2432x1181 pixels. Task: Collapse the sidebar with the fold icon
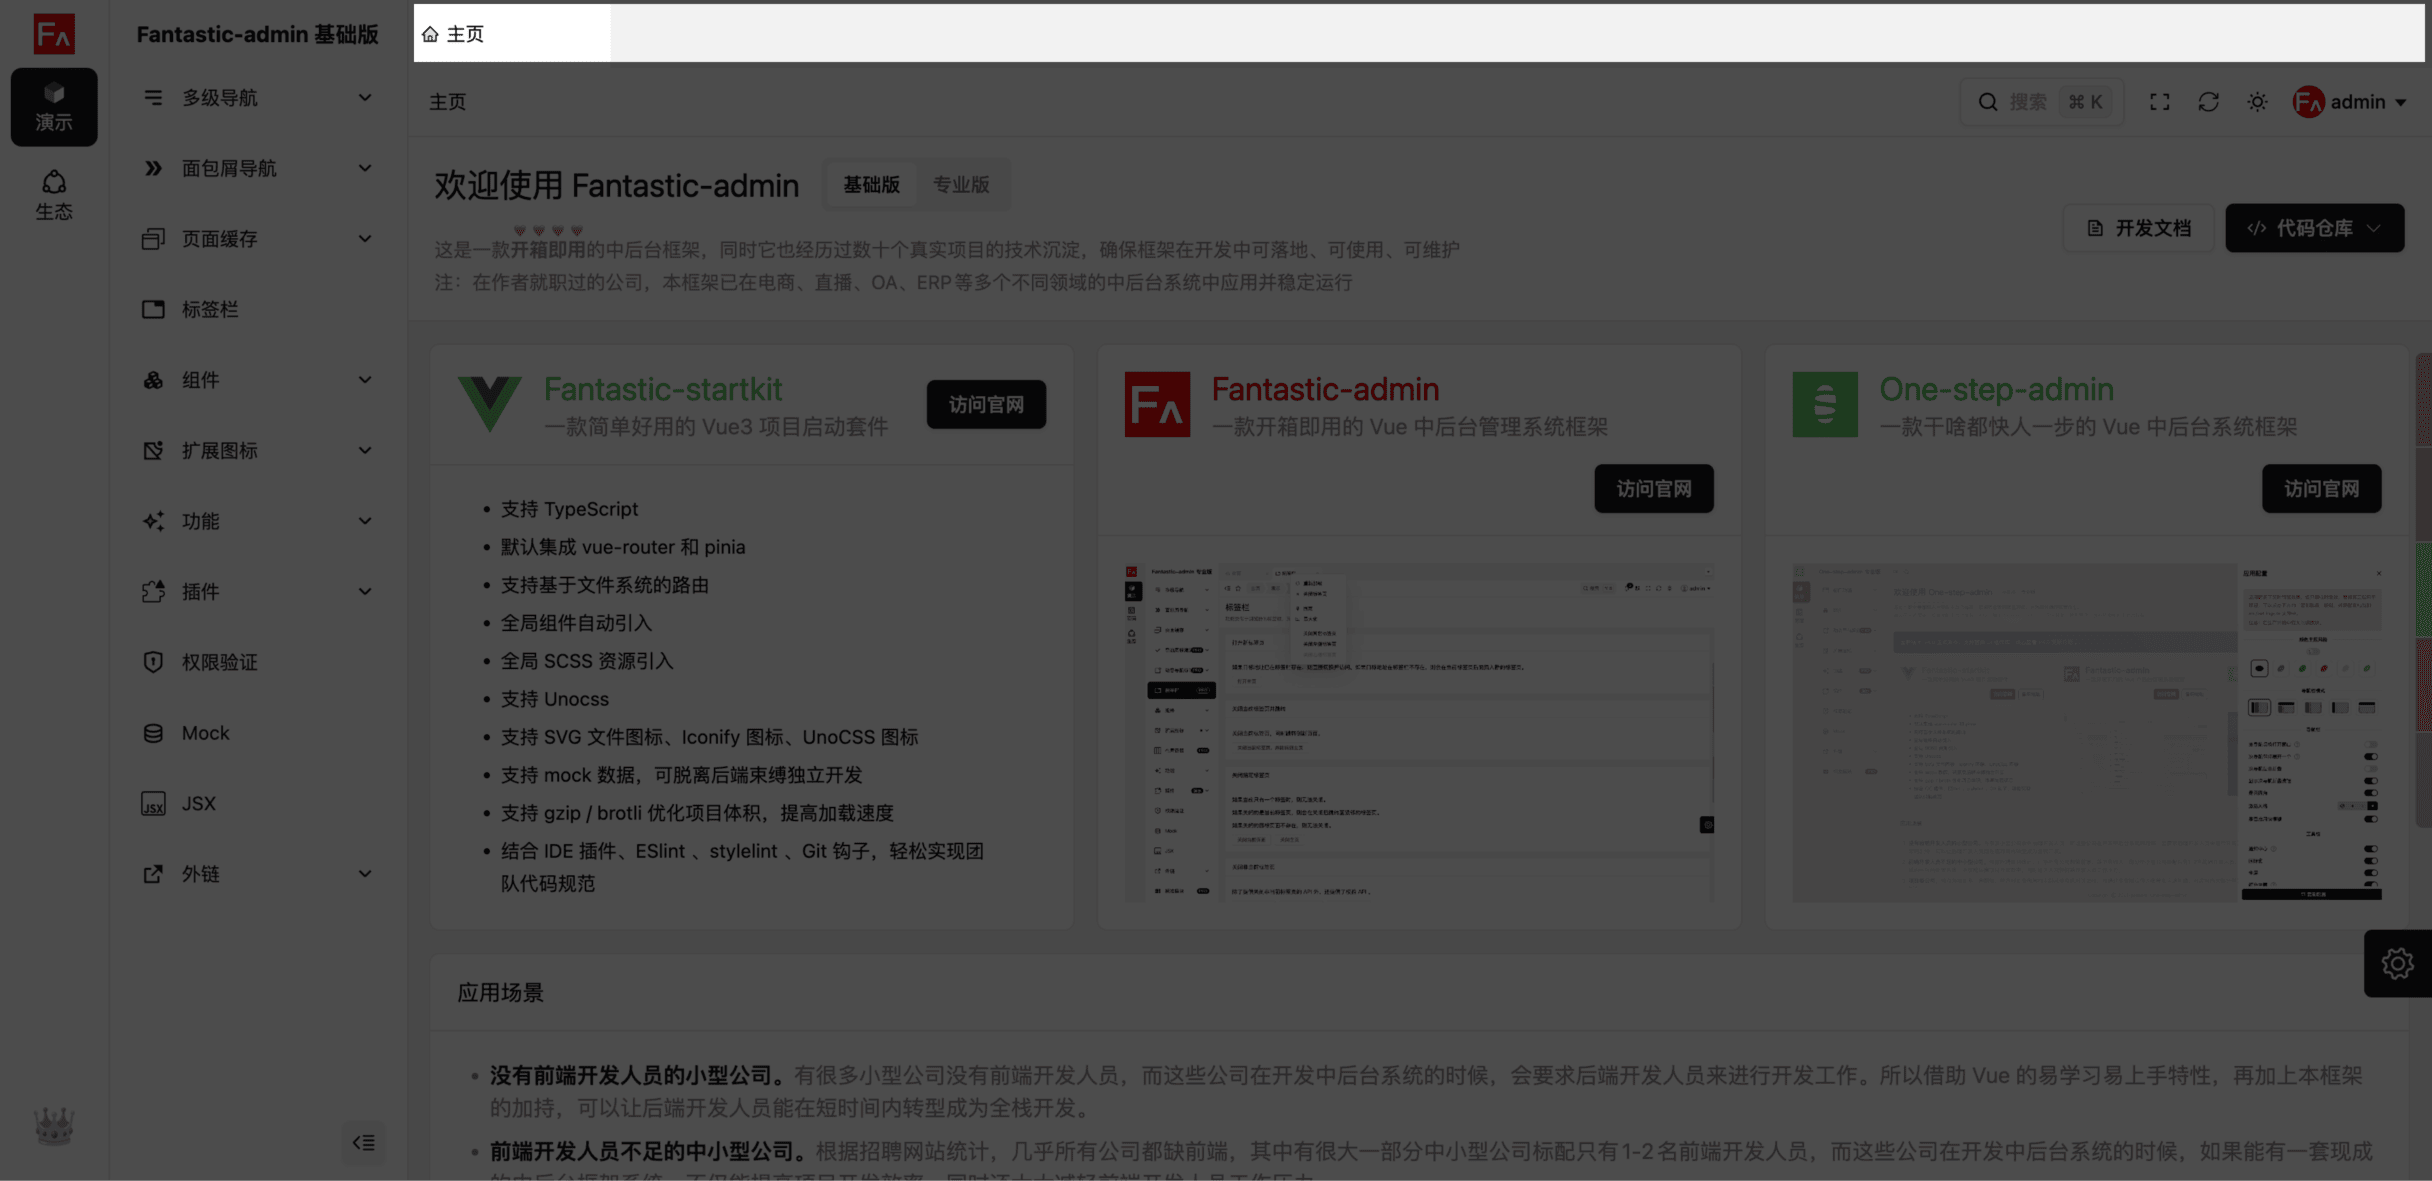(363, 1142)
